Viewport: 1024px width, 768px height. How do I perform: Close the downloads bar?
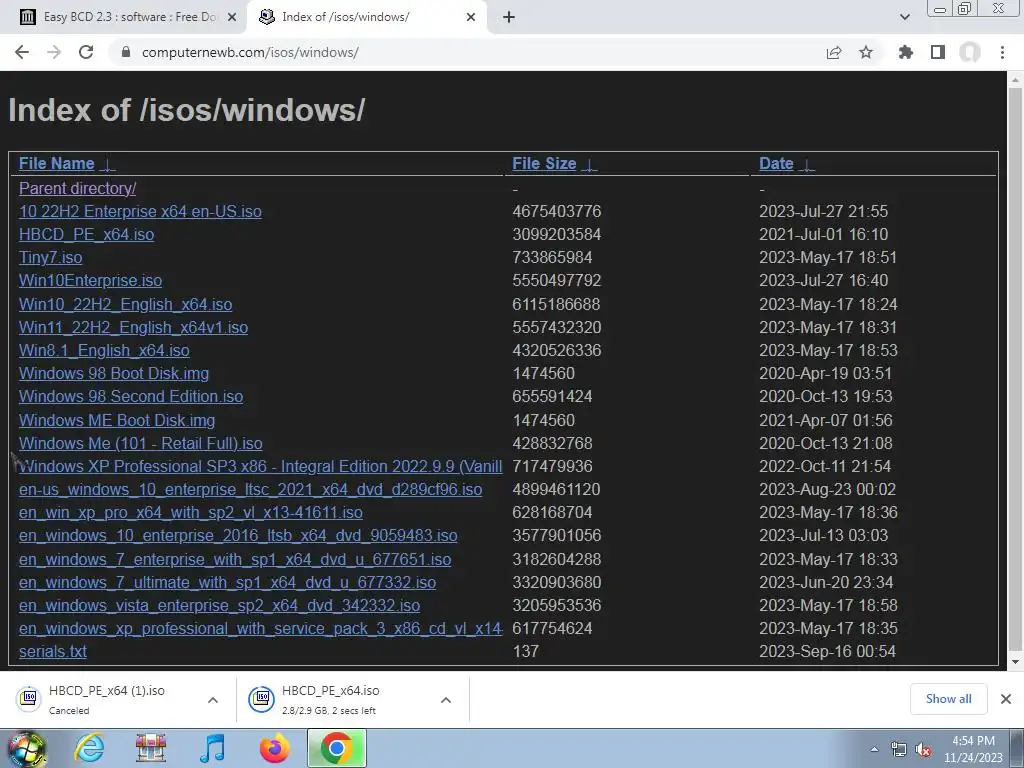pyautogui.click(x=1006, y=699)
